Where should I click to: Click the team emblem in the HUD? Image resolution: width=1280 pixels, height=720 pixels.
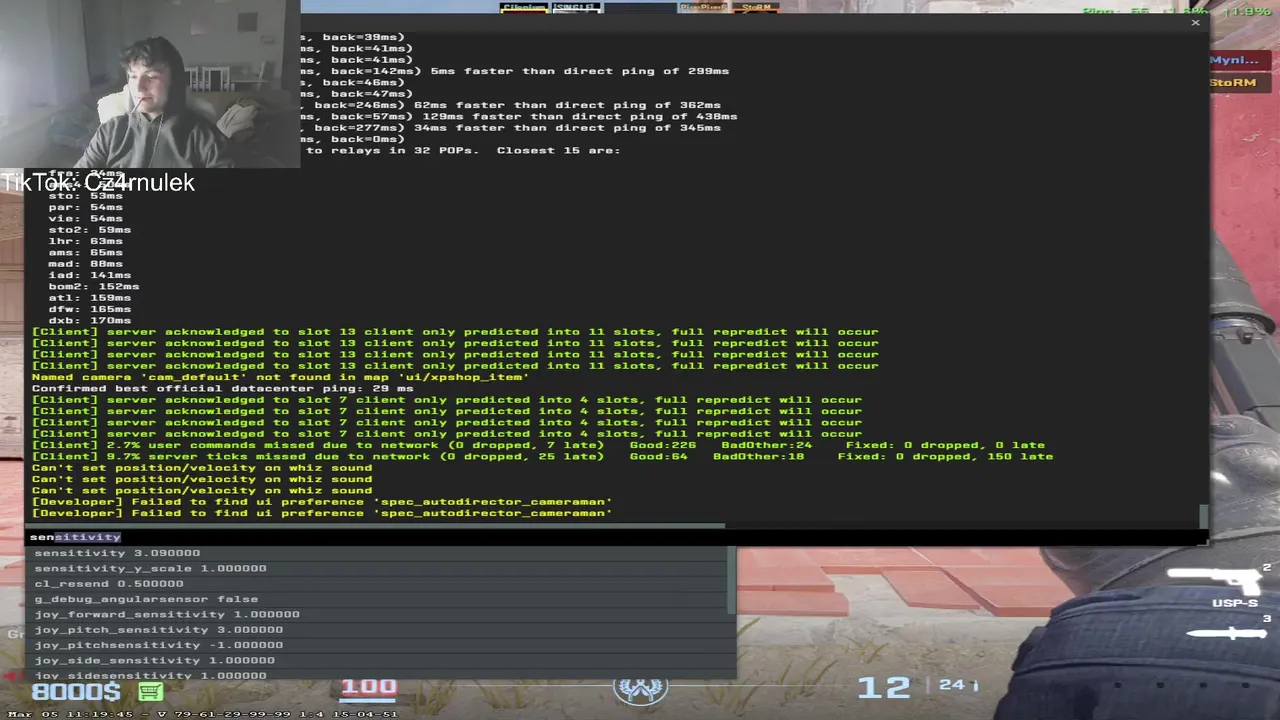(640, 690)
